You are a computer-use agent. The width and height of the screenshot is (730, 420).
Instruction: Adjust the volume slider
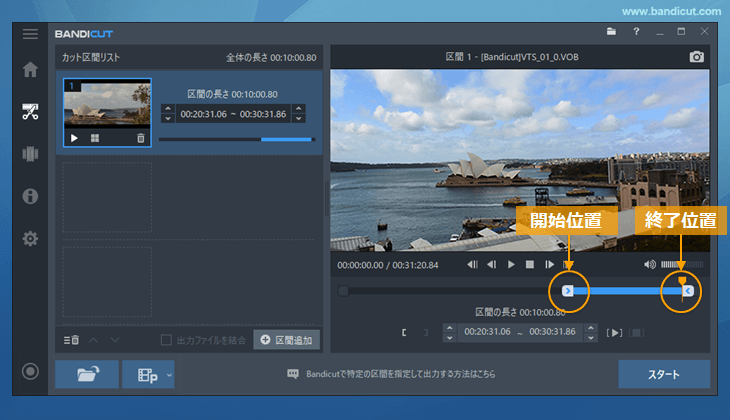pos(682,264)
